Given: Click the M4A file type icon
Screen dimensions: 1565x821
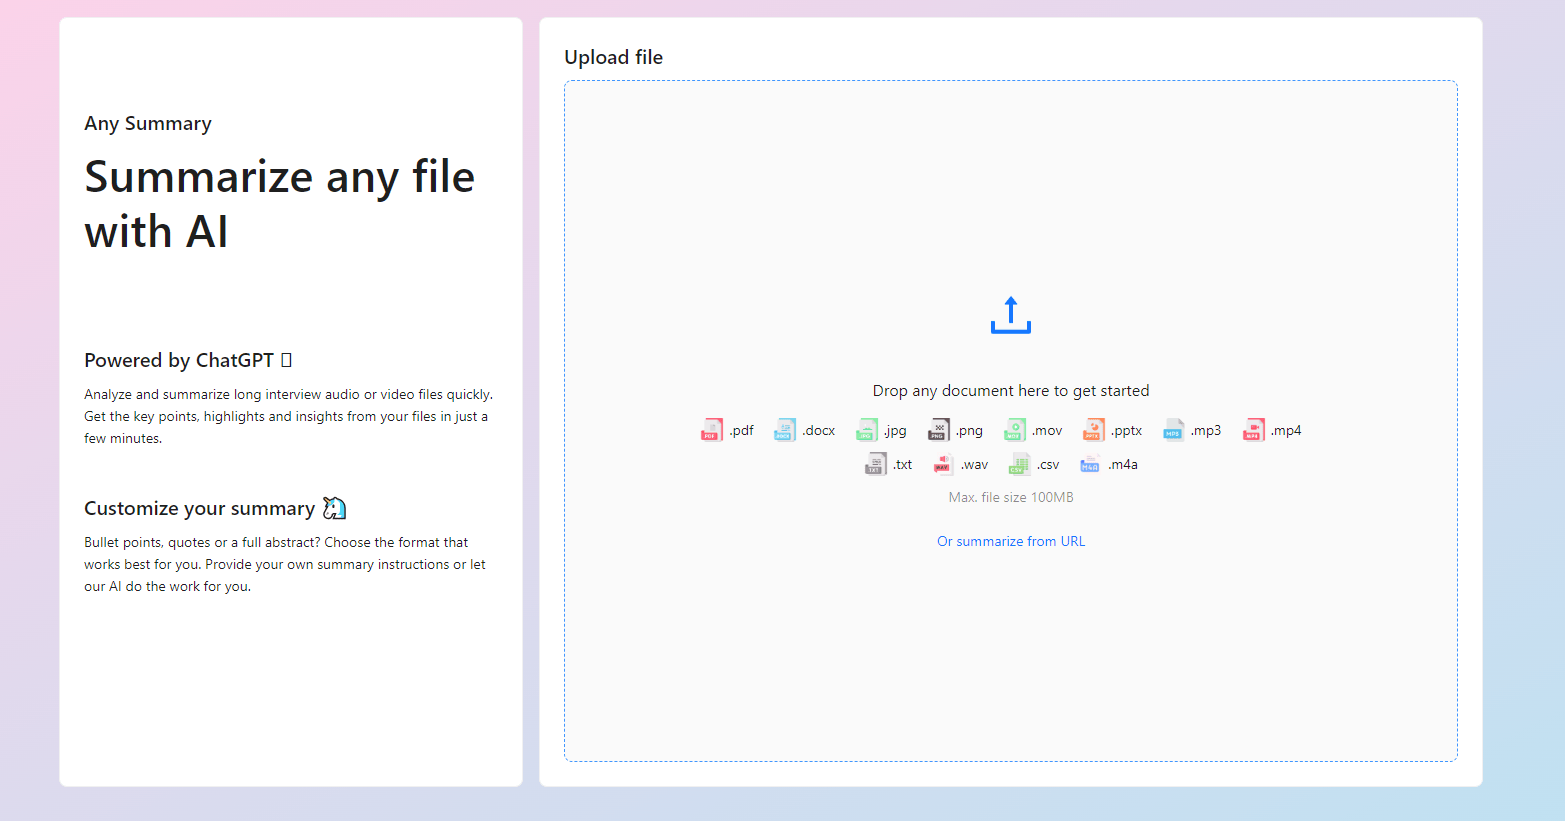Looking at the screenshot, I should click(x=1089, y=464).
